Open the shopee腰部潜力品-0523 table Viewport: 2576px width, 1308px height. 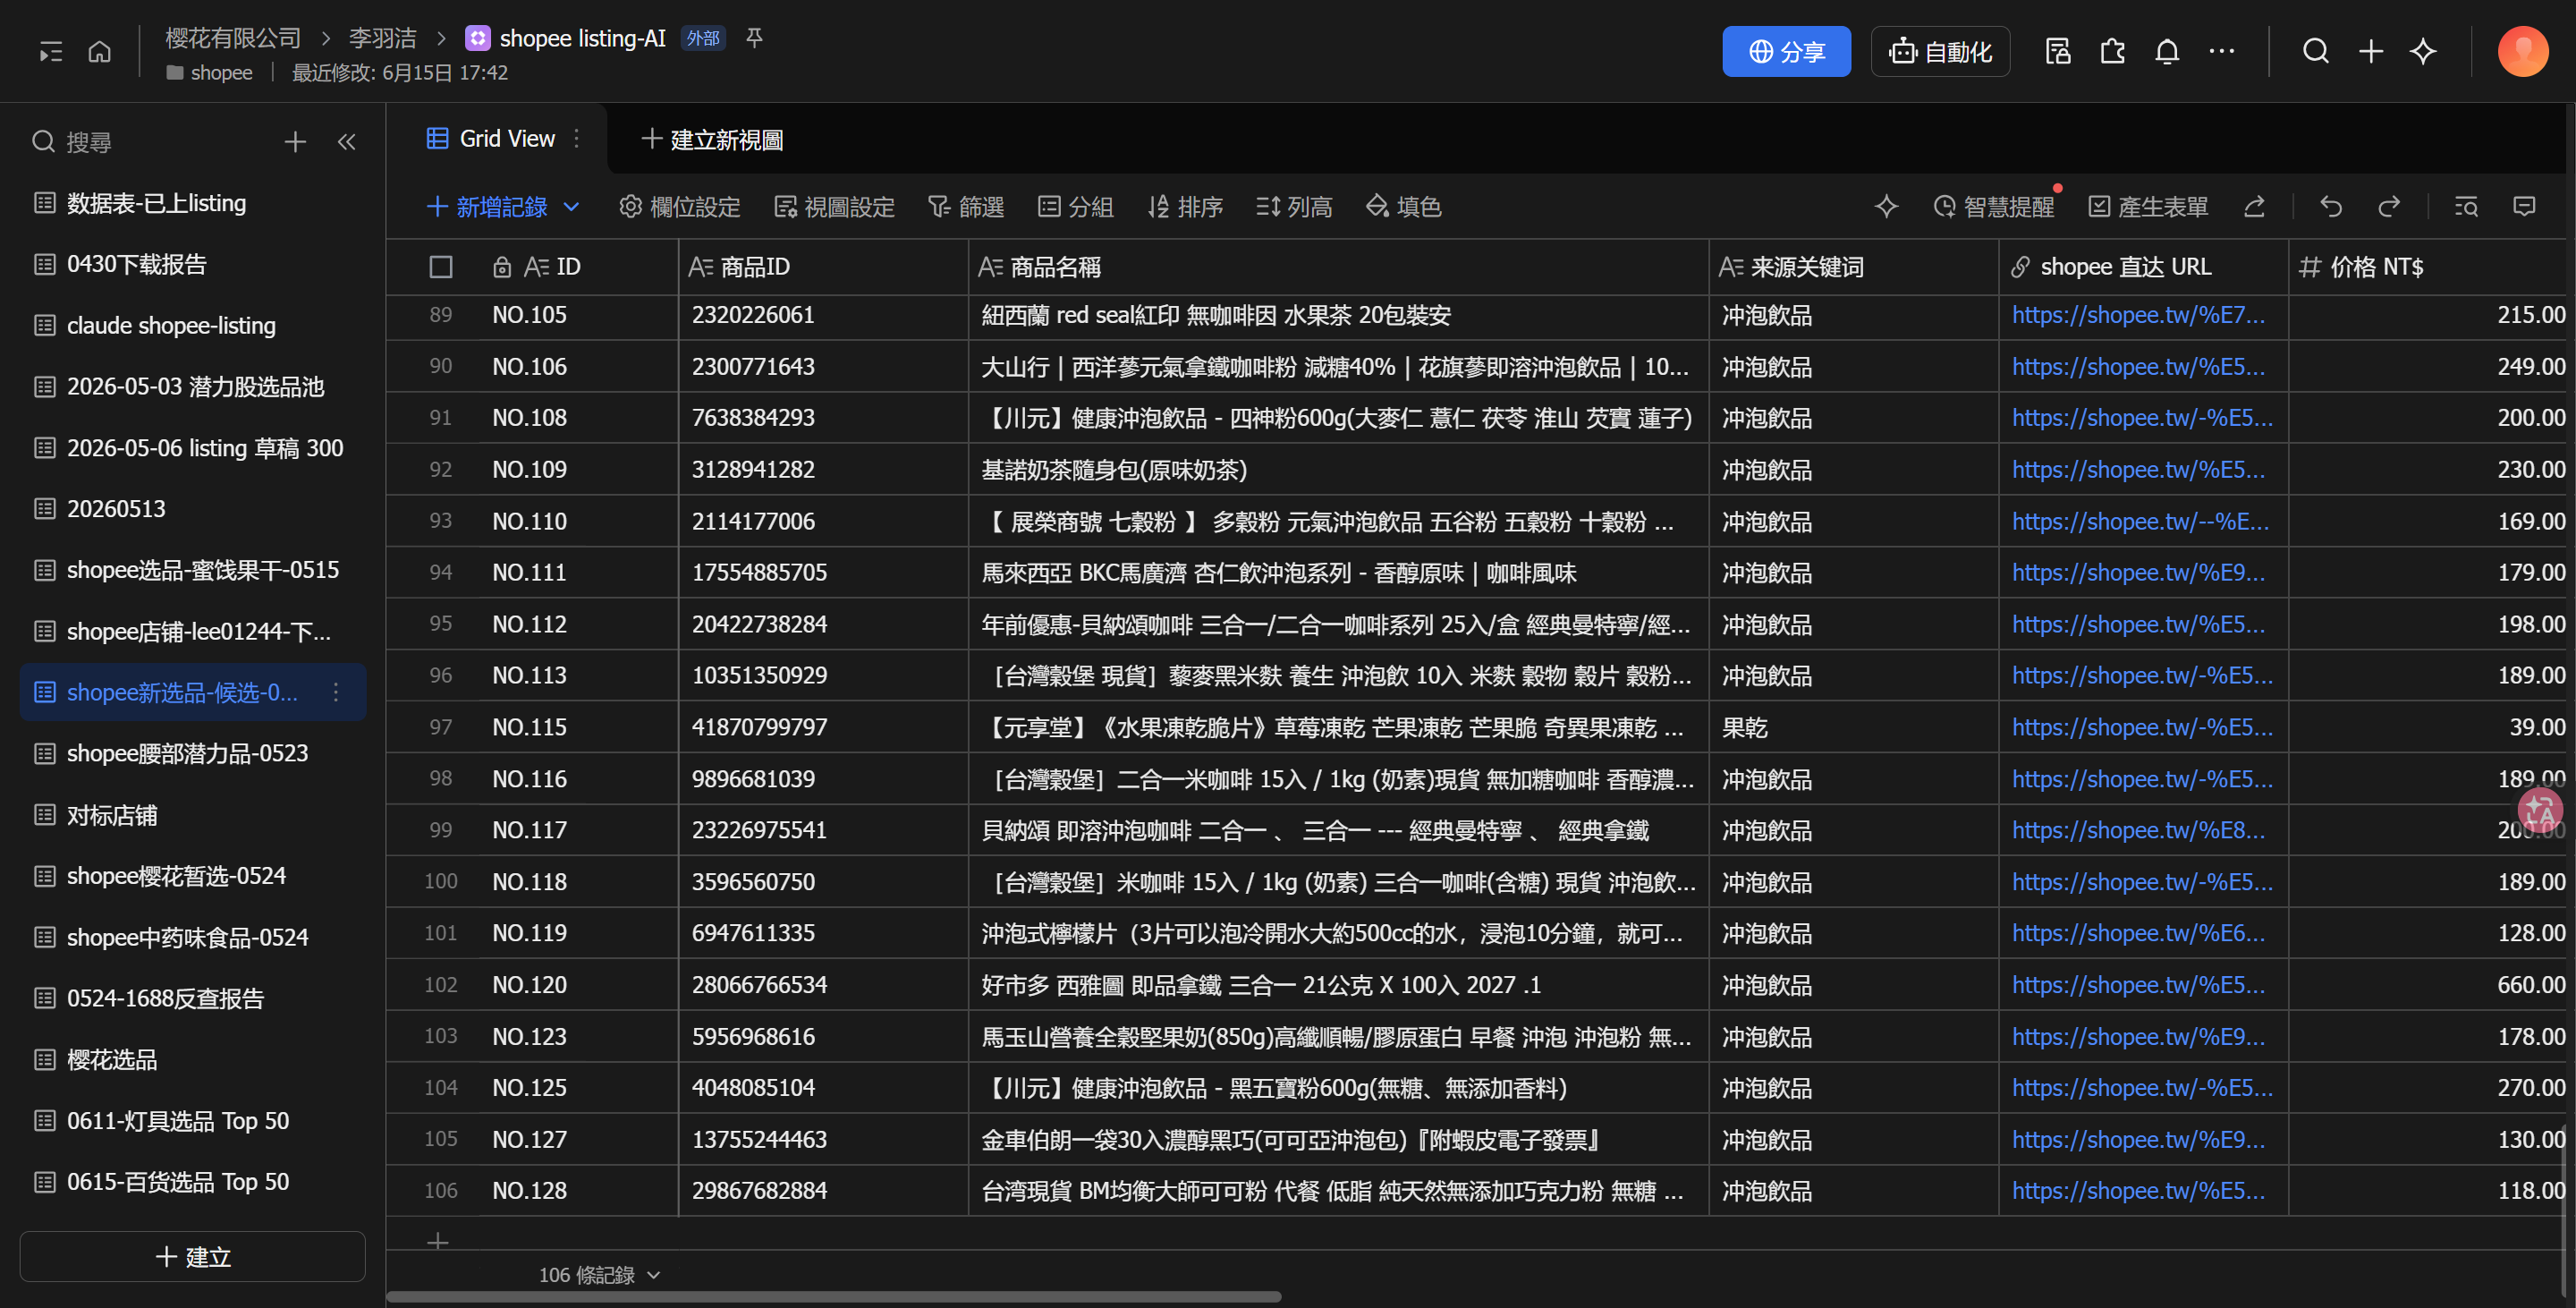193,753
